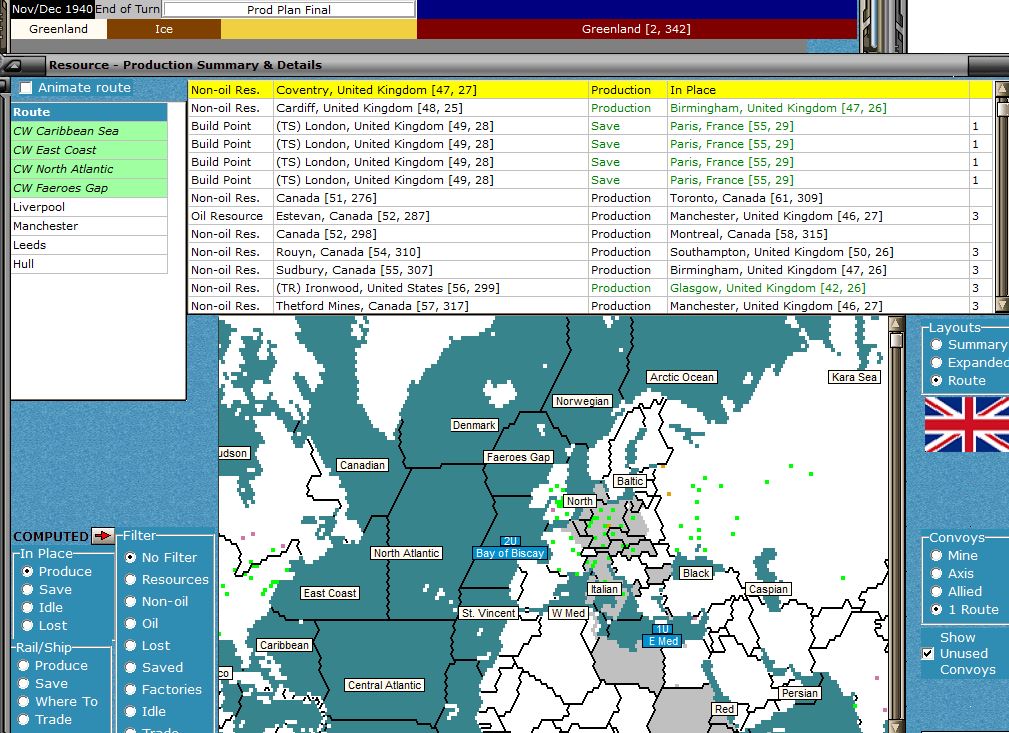This screenshot has width=1009, height=733.
Task: Select CW Faeroes Gap in Route list
Action: click(x=89, y=188)
